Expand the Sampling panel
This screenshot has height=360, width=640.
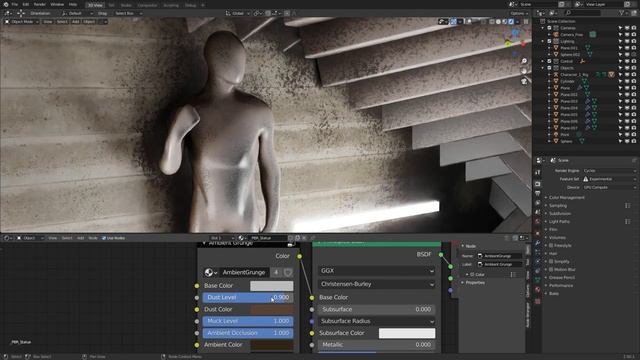coord(558,206)
